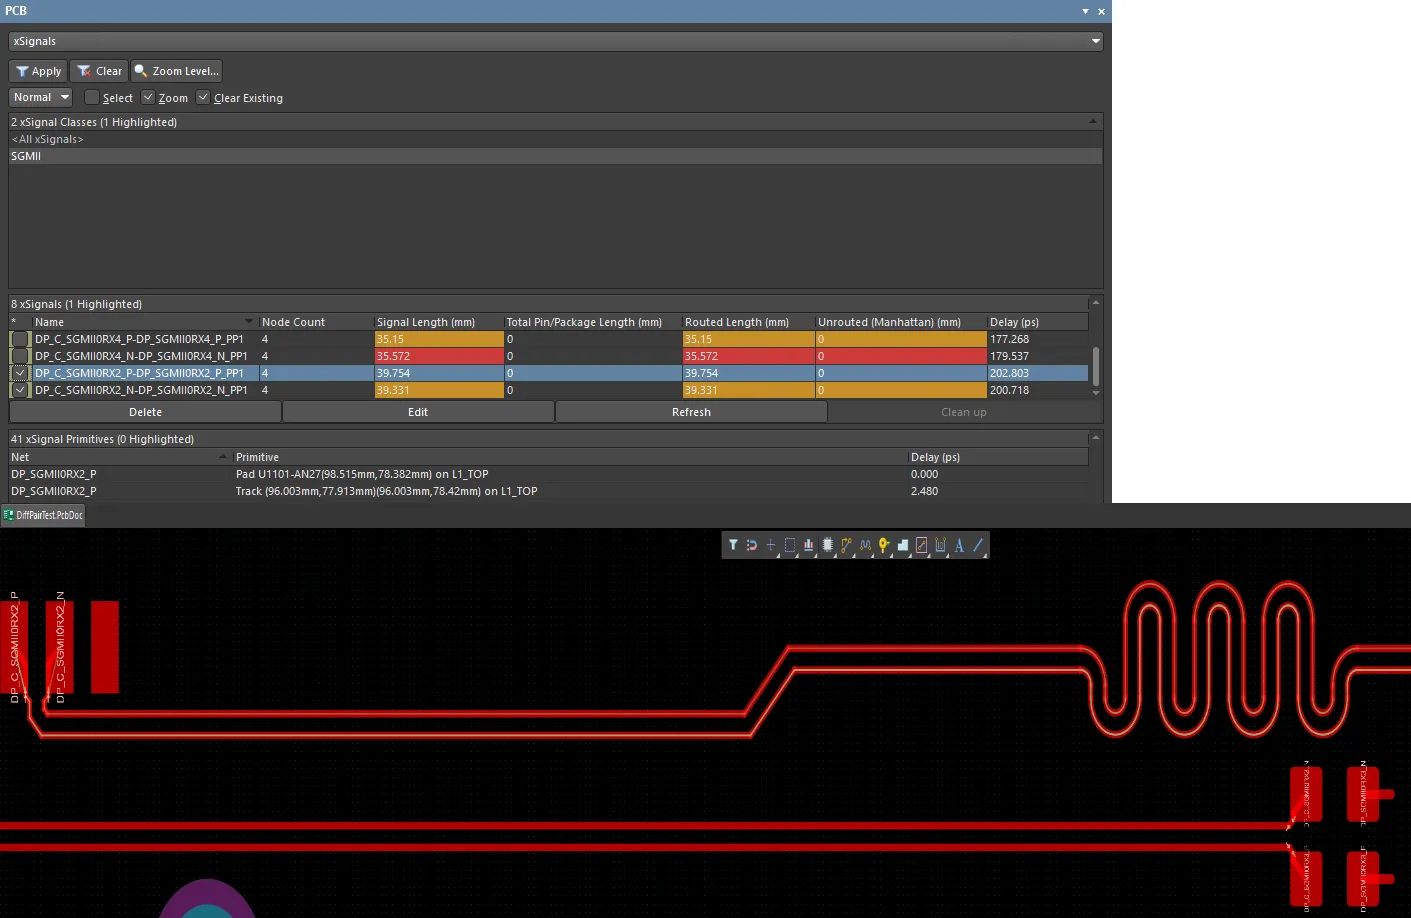Click the Edit xSignal button
The width and height of the screenshot is (1411, 918).
[x=418, y=412]
